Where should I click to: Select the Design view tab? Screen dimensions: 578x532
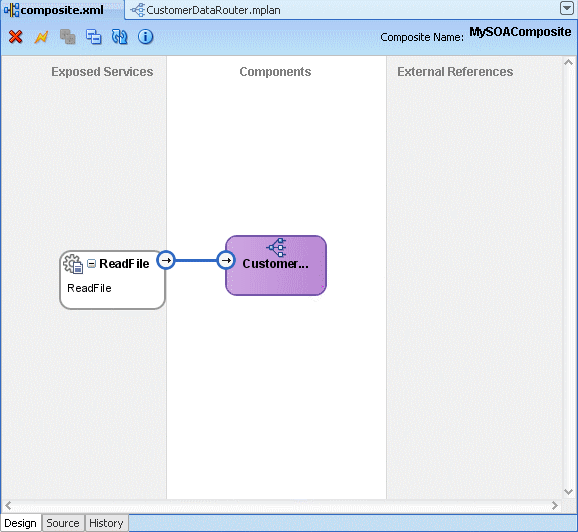pyautogui.click(x=21, y=523)
